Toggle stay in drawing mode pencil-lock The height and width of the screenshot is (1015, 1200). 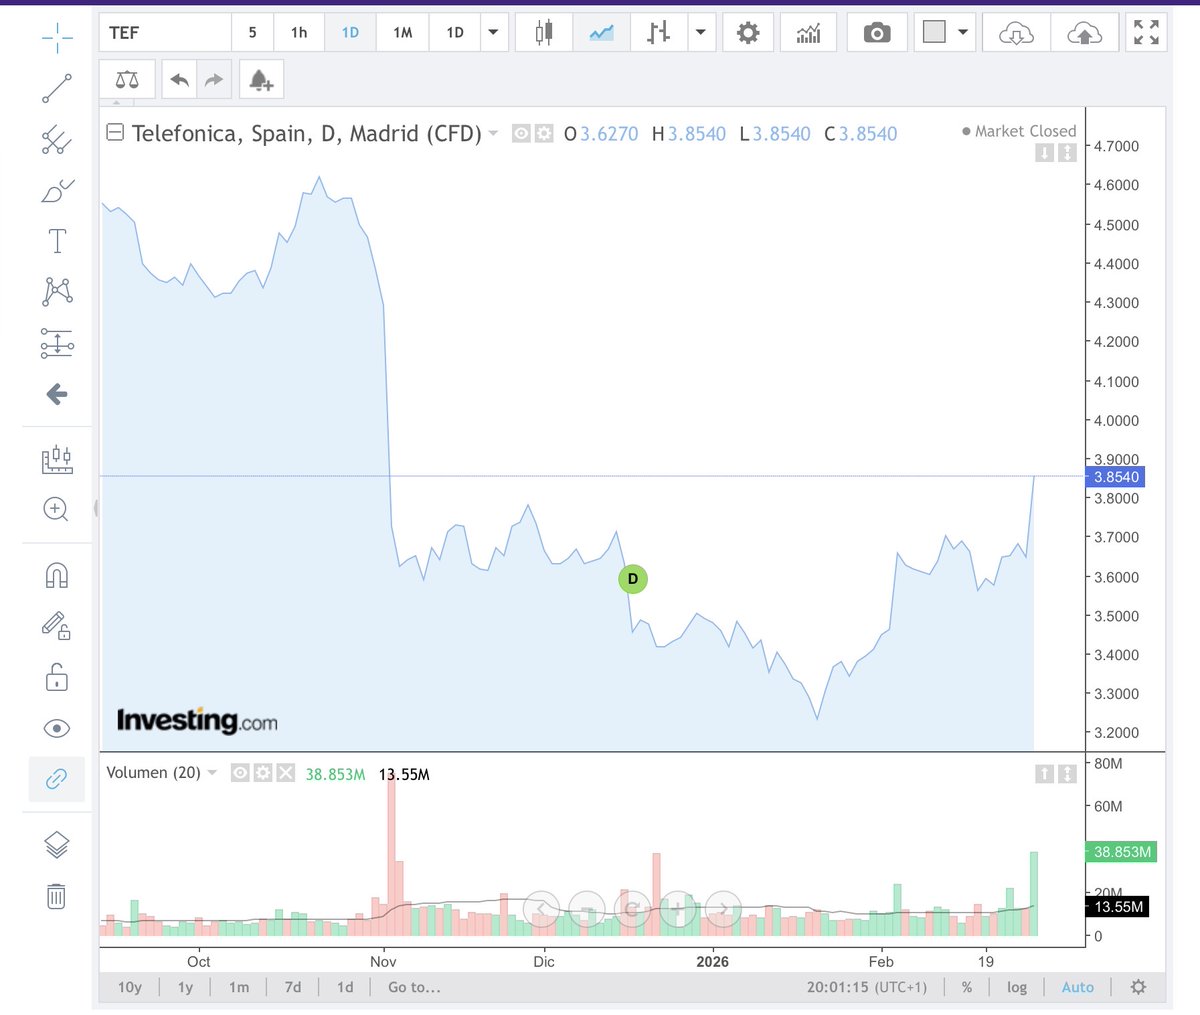57,626
